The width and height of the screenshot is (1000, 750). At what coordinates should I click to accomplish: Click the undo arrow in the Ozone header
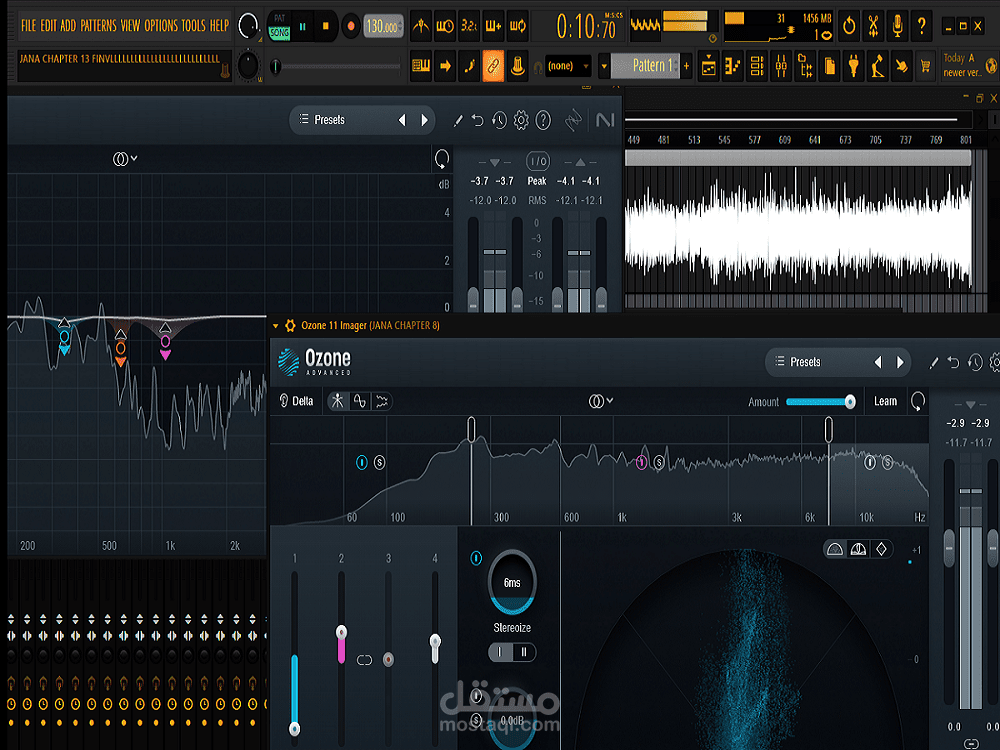[x=951, y=362]
